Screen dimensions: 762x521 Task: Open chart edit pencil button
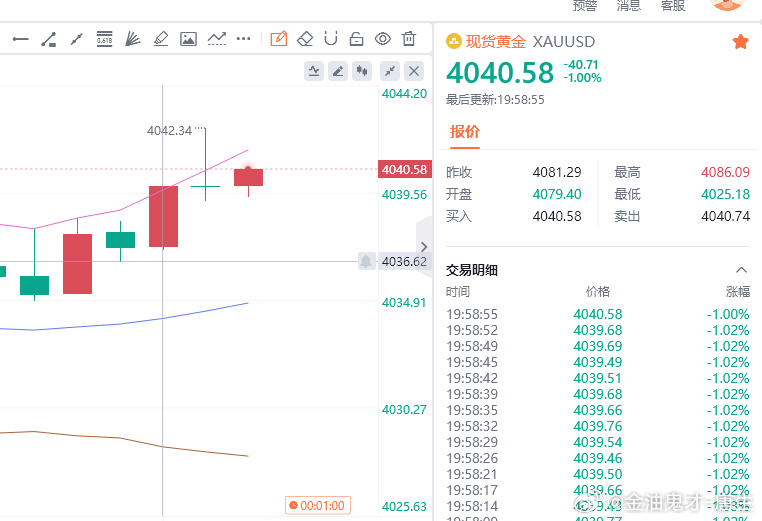pos(338,71)
